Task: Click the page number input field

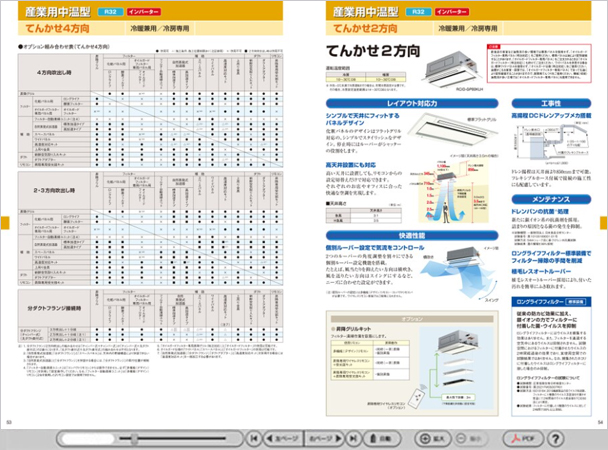Action: [88, 439]
